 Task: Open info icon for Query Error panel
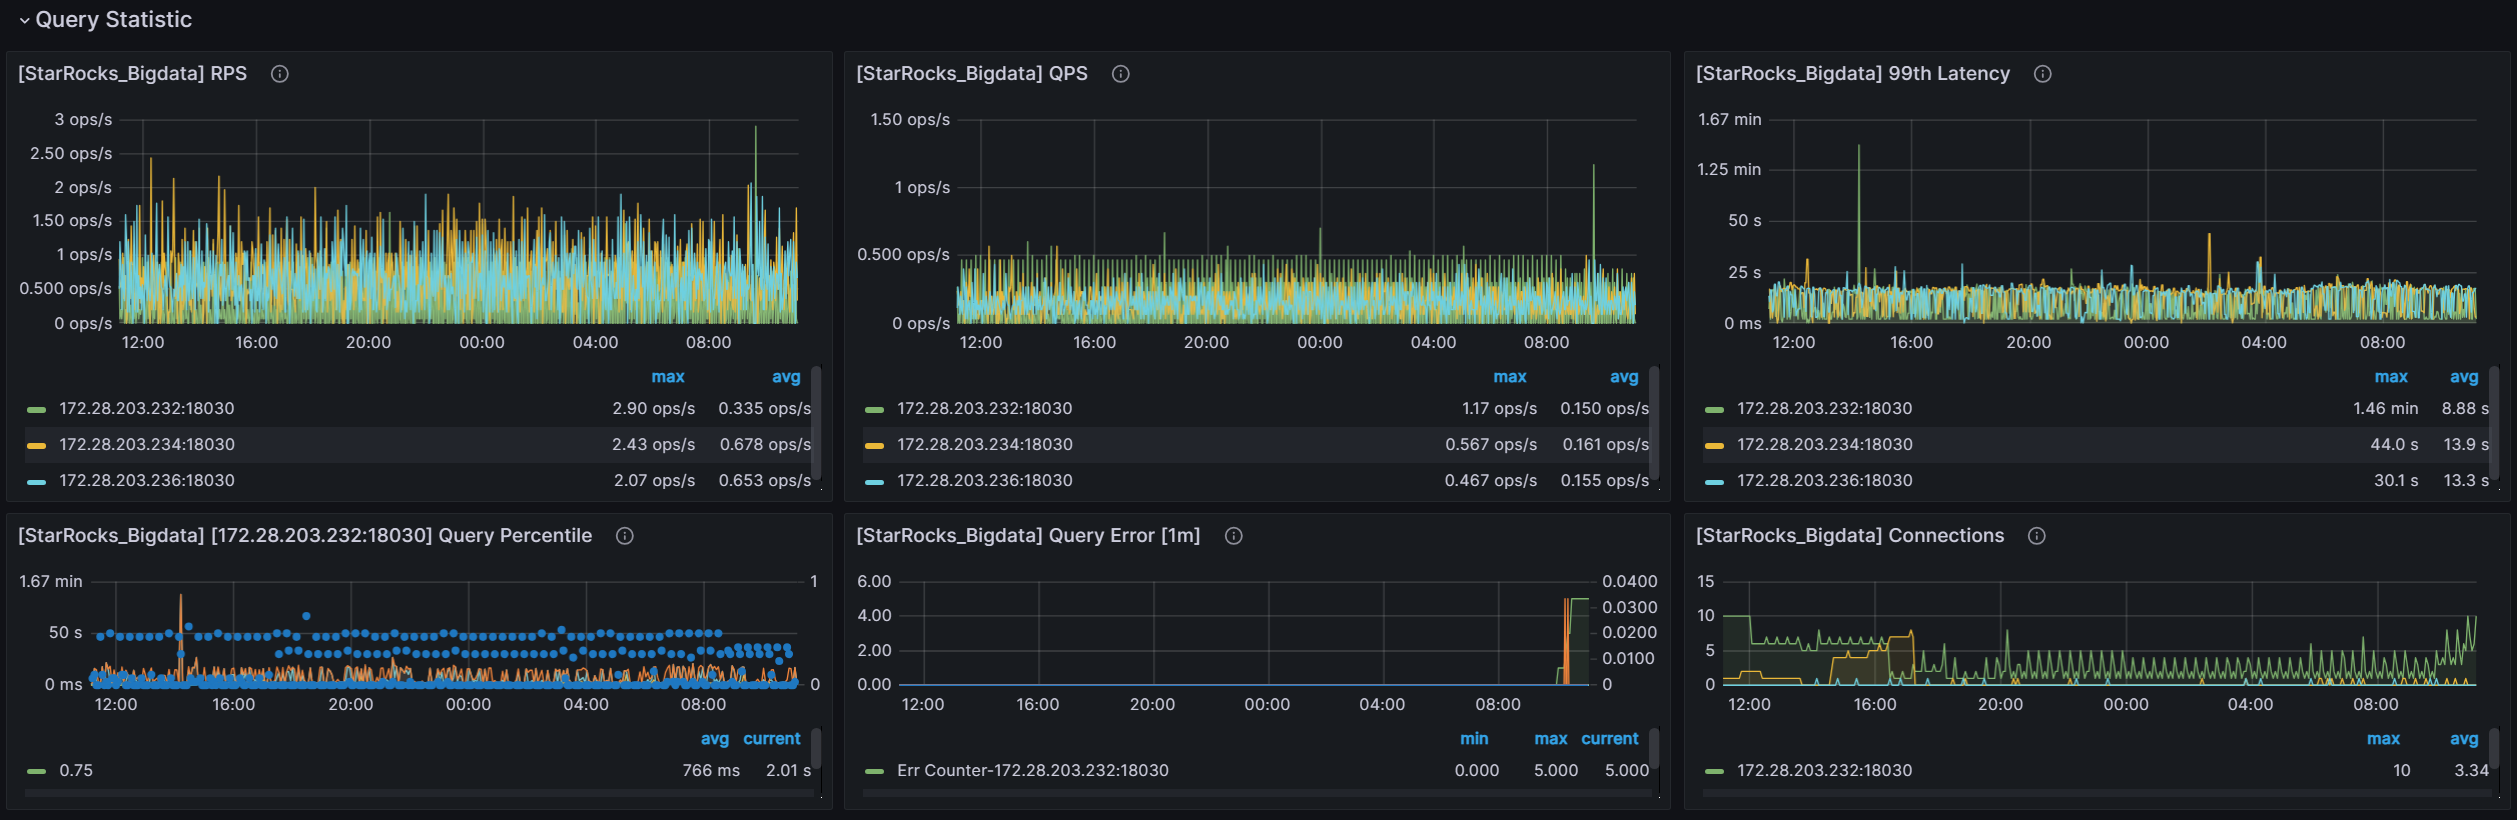point(1234,535)
